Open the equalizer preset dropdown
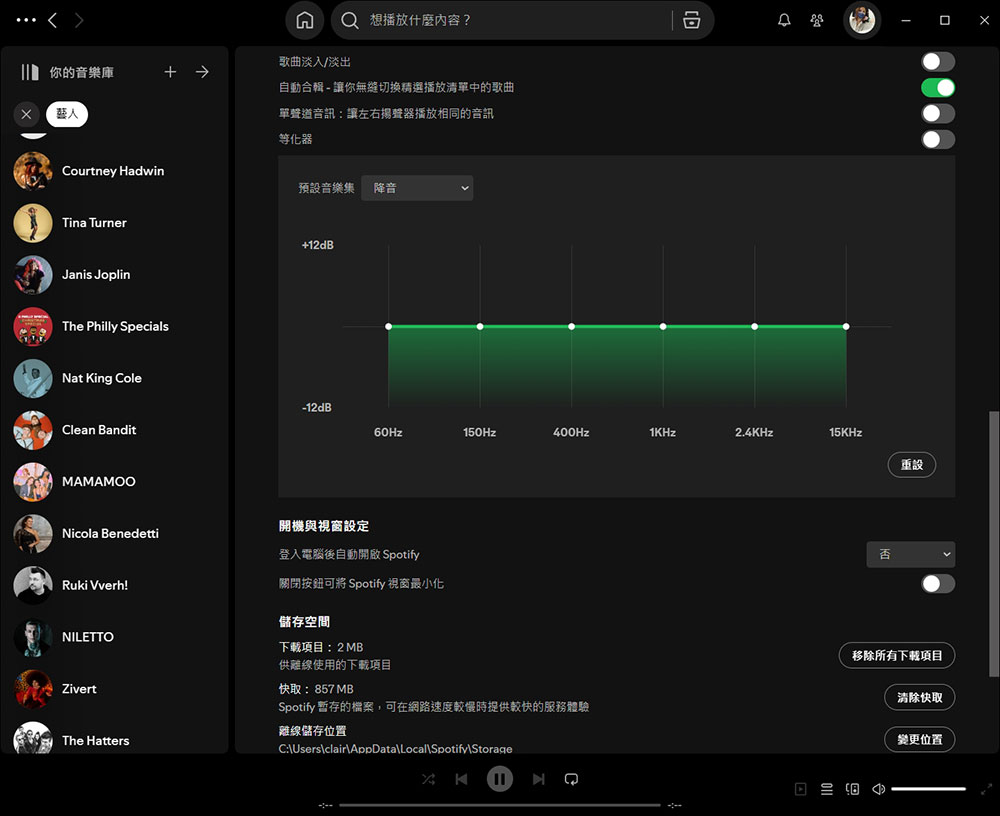The width and height of the screenshot is (1000, 816). [x=417, y=188]
